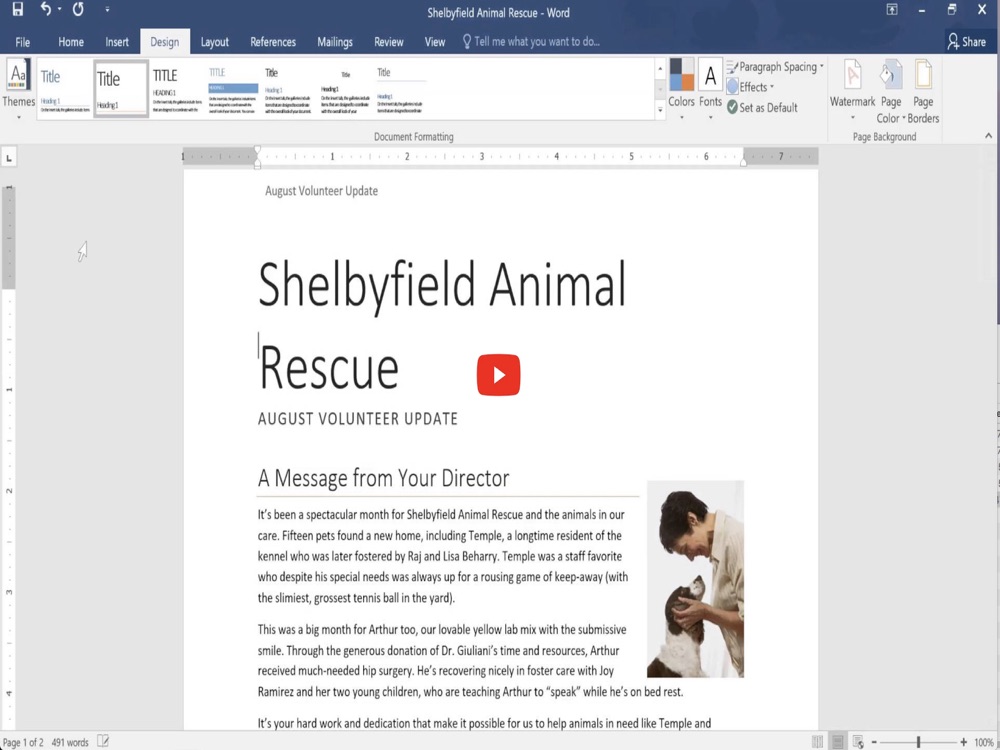Apply the centered Title style set
1000x750 pixels.
[x=345, y=88]
